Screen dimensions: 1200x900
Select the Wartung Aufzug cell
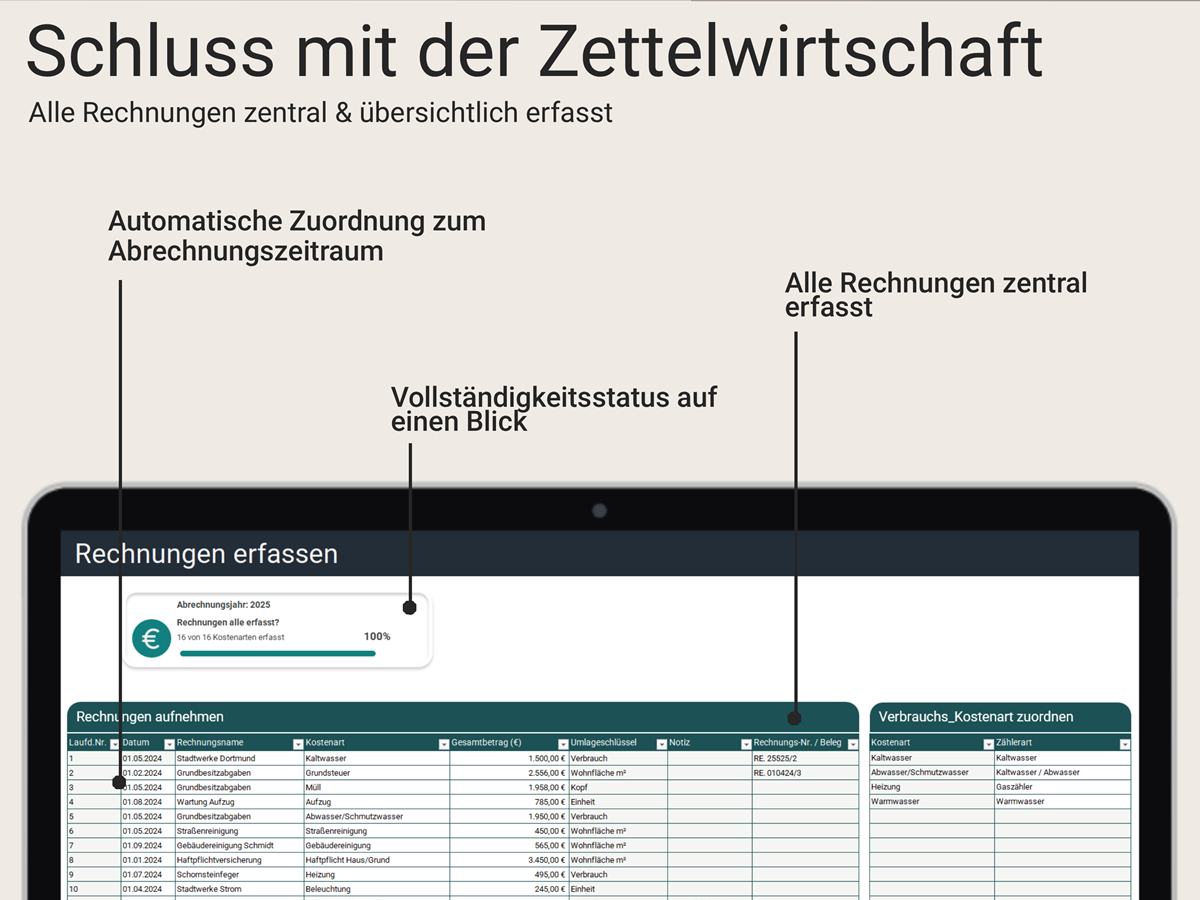tap(238, 802)
